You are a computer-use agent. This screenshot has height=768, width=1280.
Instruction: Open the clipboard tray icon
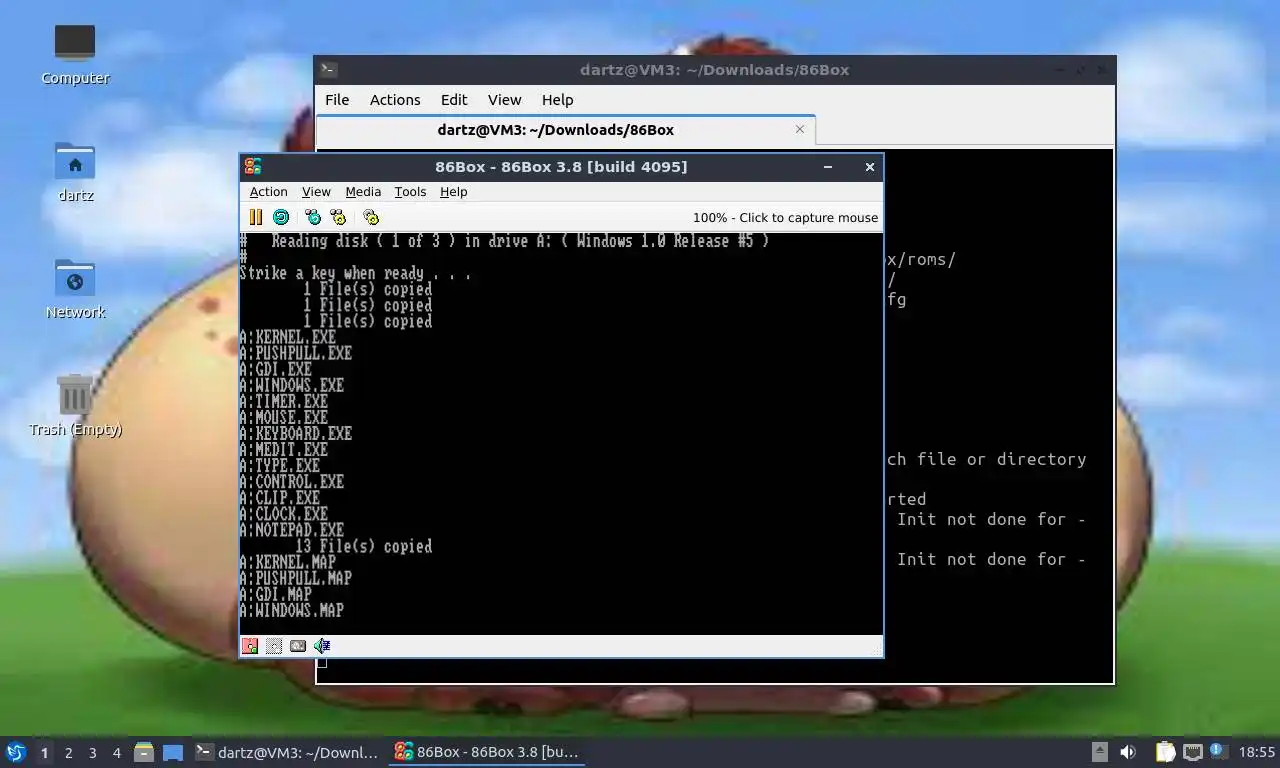tap(1165, 752)
